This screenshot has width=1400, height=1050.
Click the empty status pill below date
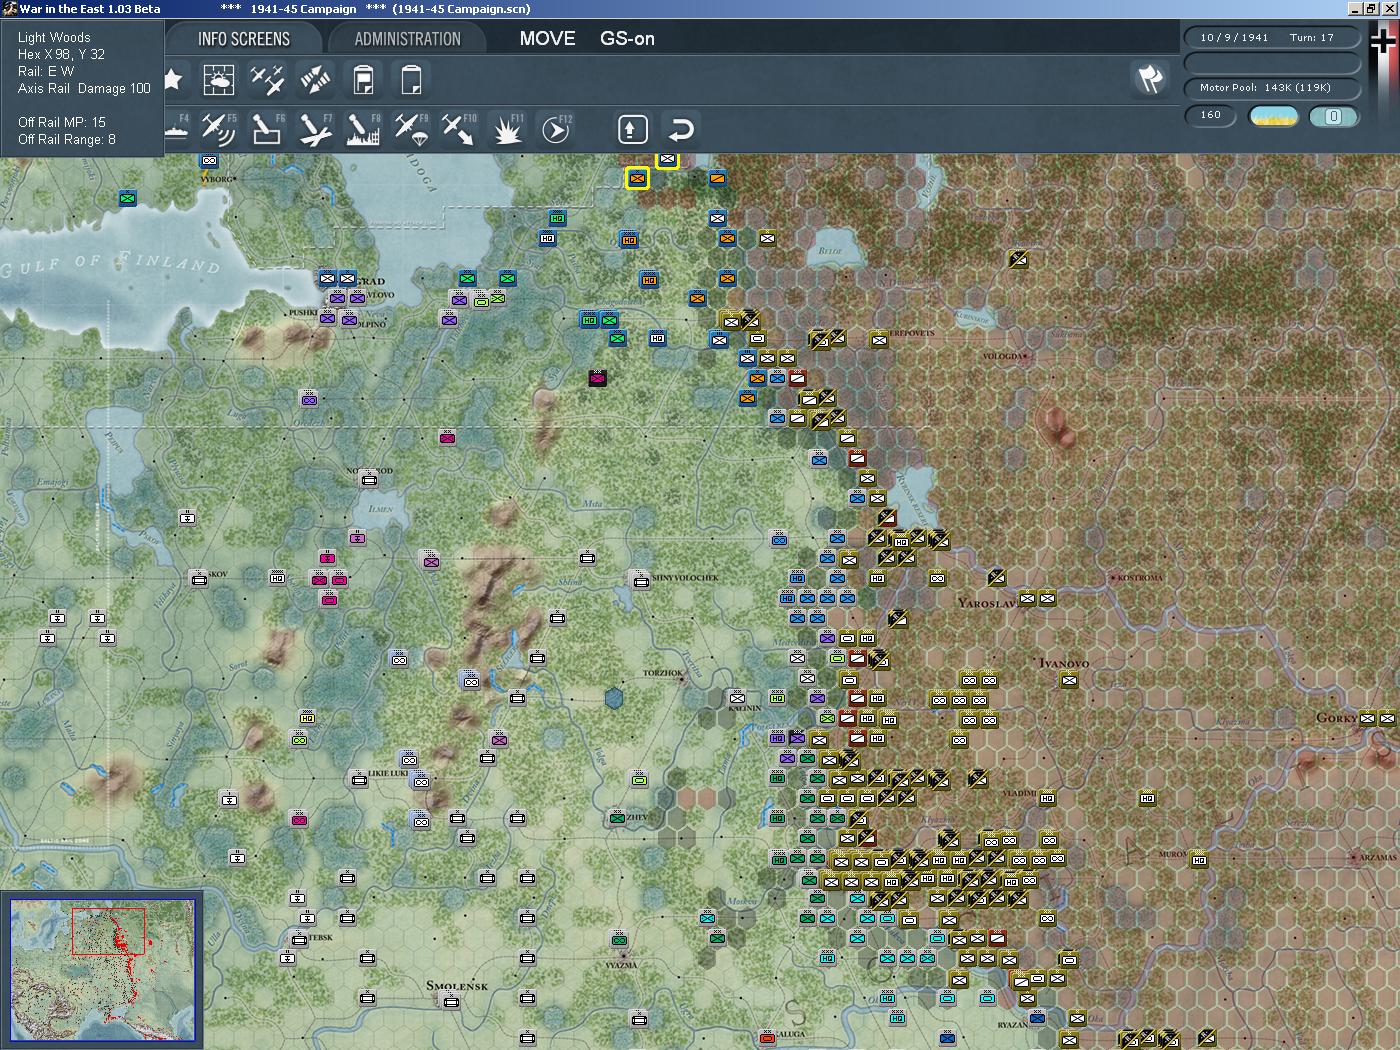[x=1272, y=63]
